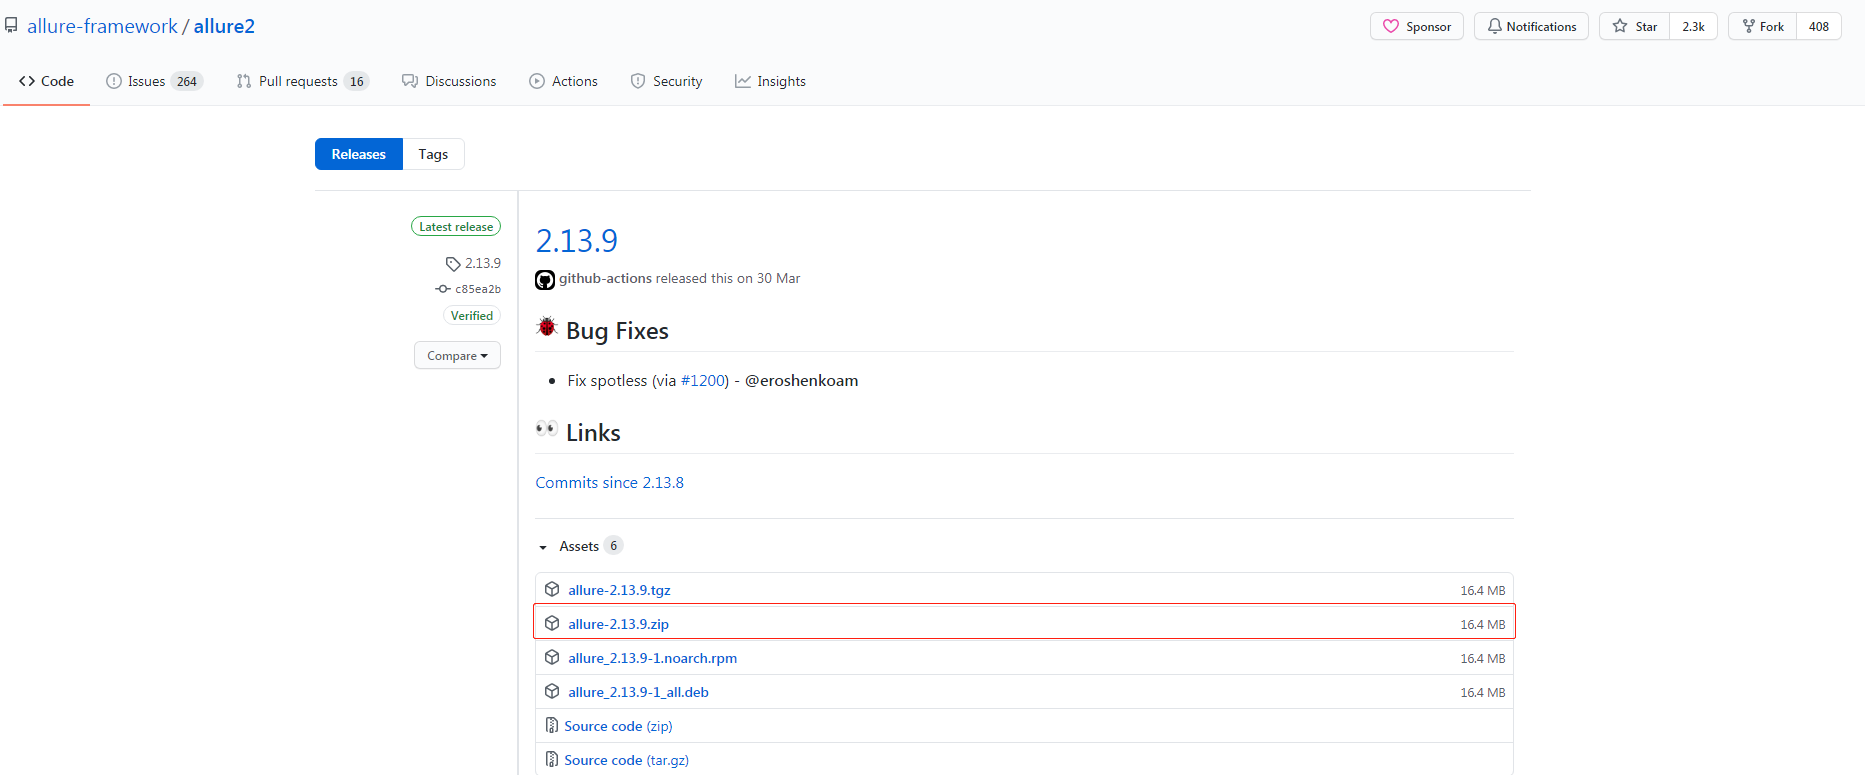Download Source code (tar.gz)
This screenshot has height=775, width=1865.
[x=626, y=760]
